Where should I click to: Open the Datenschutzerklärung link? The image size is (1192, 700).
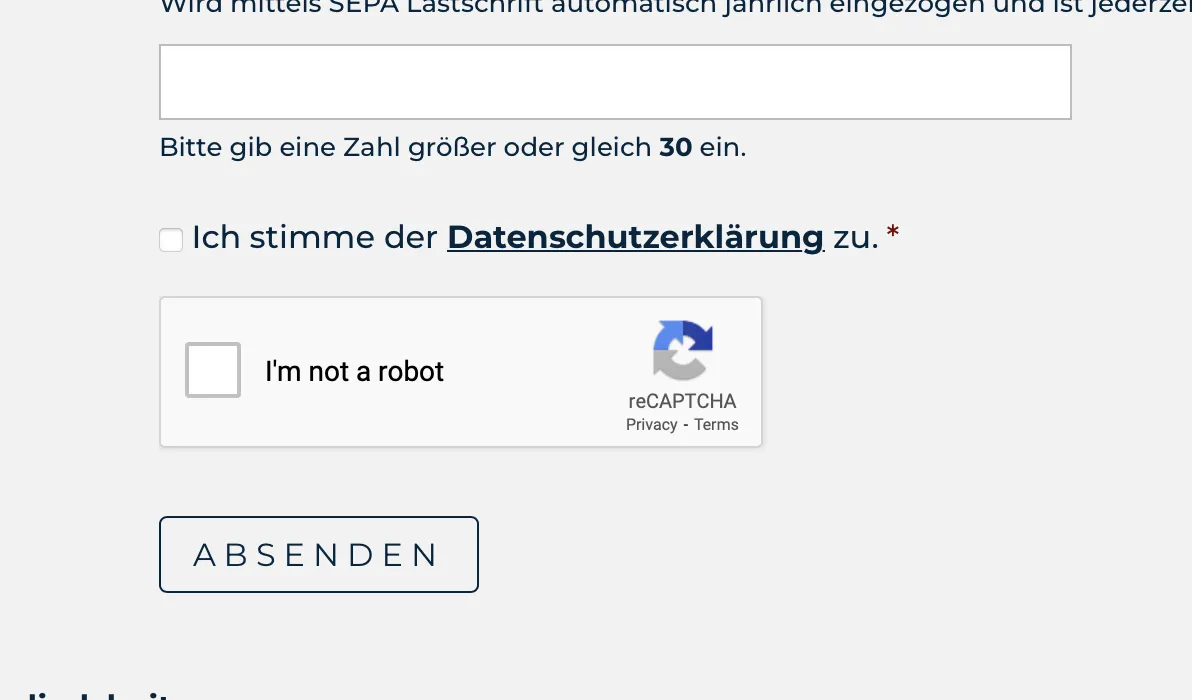(x=636, y=237)
